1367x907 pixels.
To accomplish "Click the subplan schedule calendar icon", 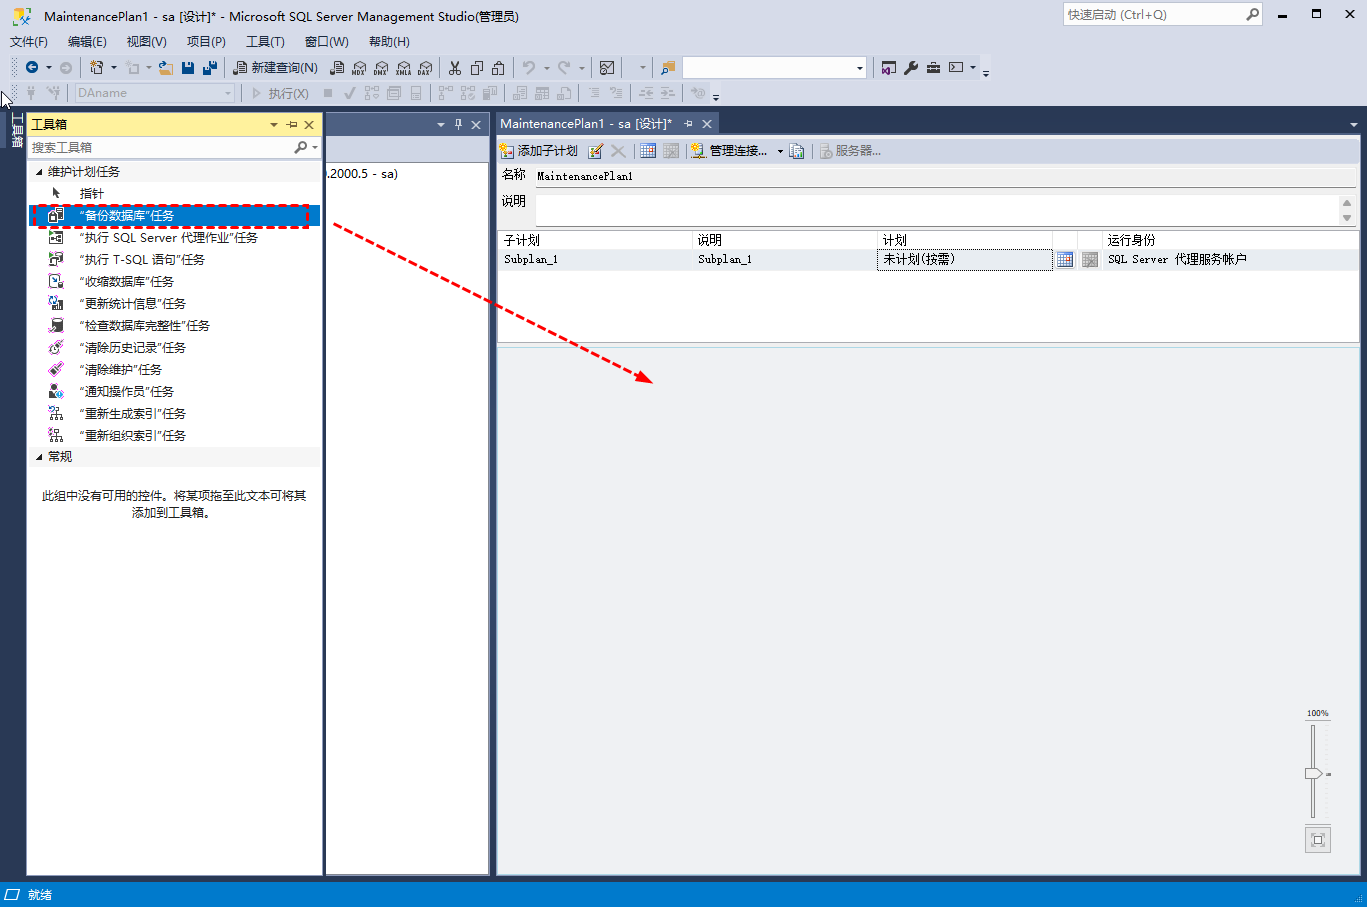I will coord(1065,259).
